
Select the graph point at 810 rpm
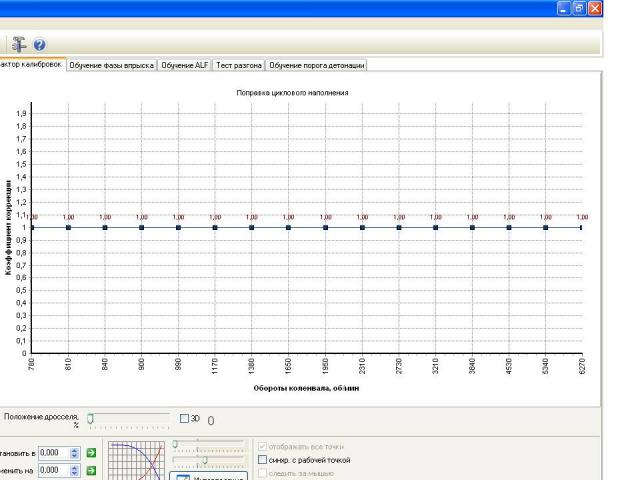(x=69, y=228)
